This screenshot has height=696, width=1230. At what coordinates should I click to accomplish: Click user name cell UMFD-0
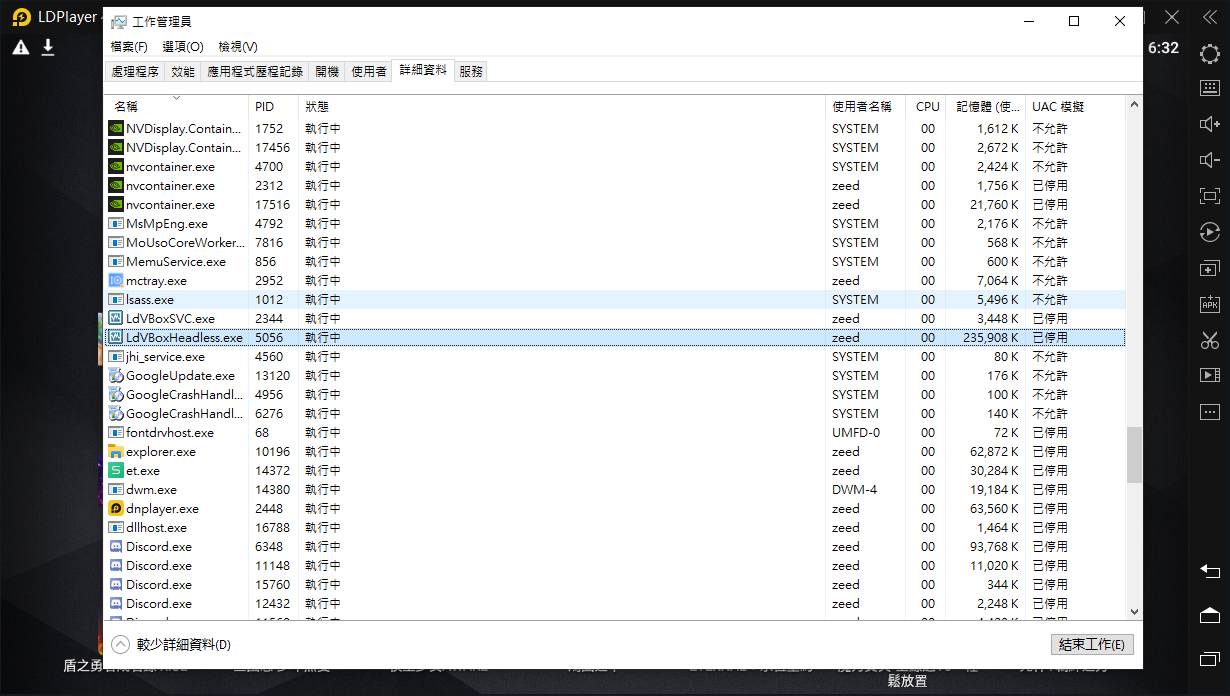[x=856, y=433]
